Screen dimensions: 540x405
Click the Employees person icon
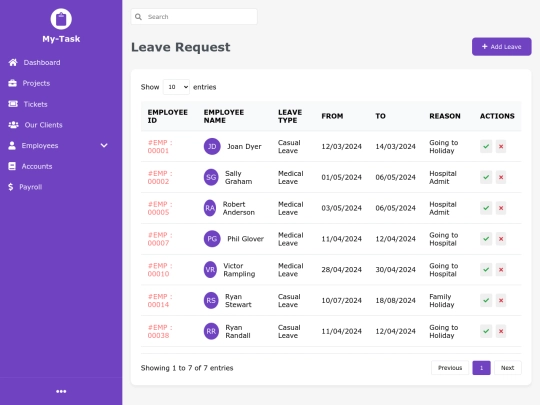[12, 145]
